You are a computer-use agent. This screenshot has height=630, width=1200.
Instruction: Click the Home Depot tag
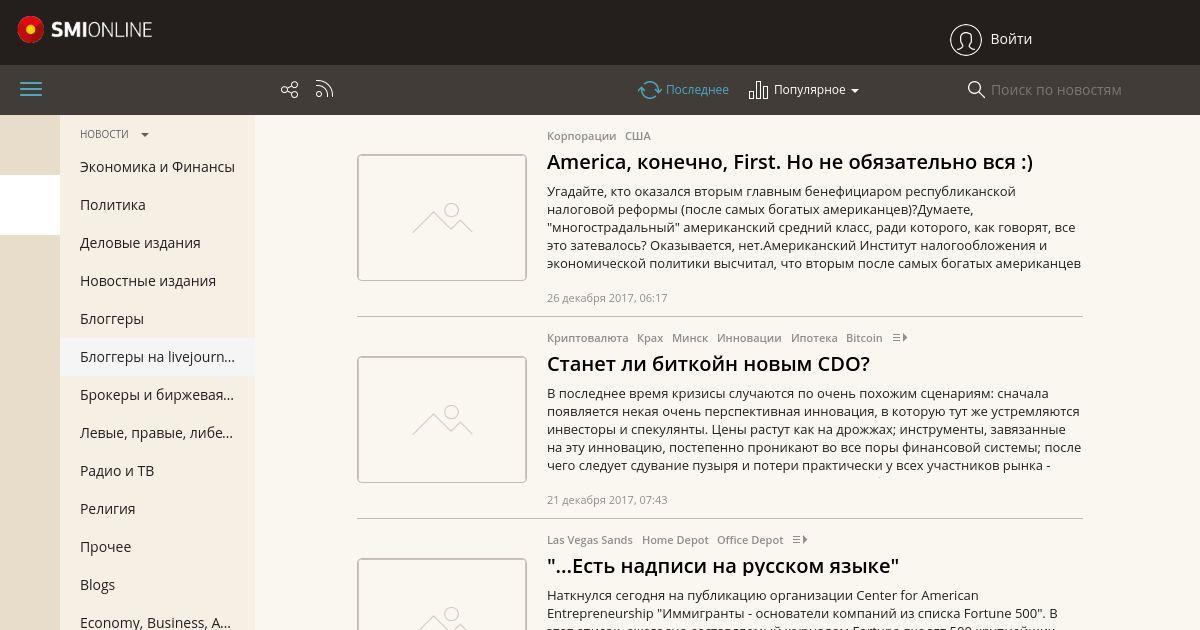(x=675, y=540)
